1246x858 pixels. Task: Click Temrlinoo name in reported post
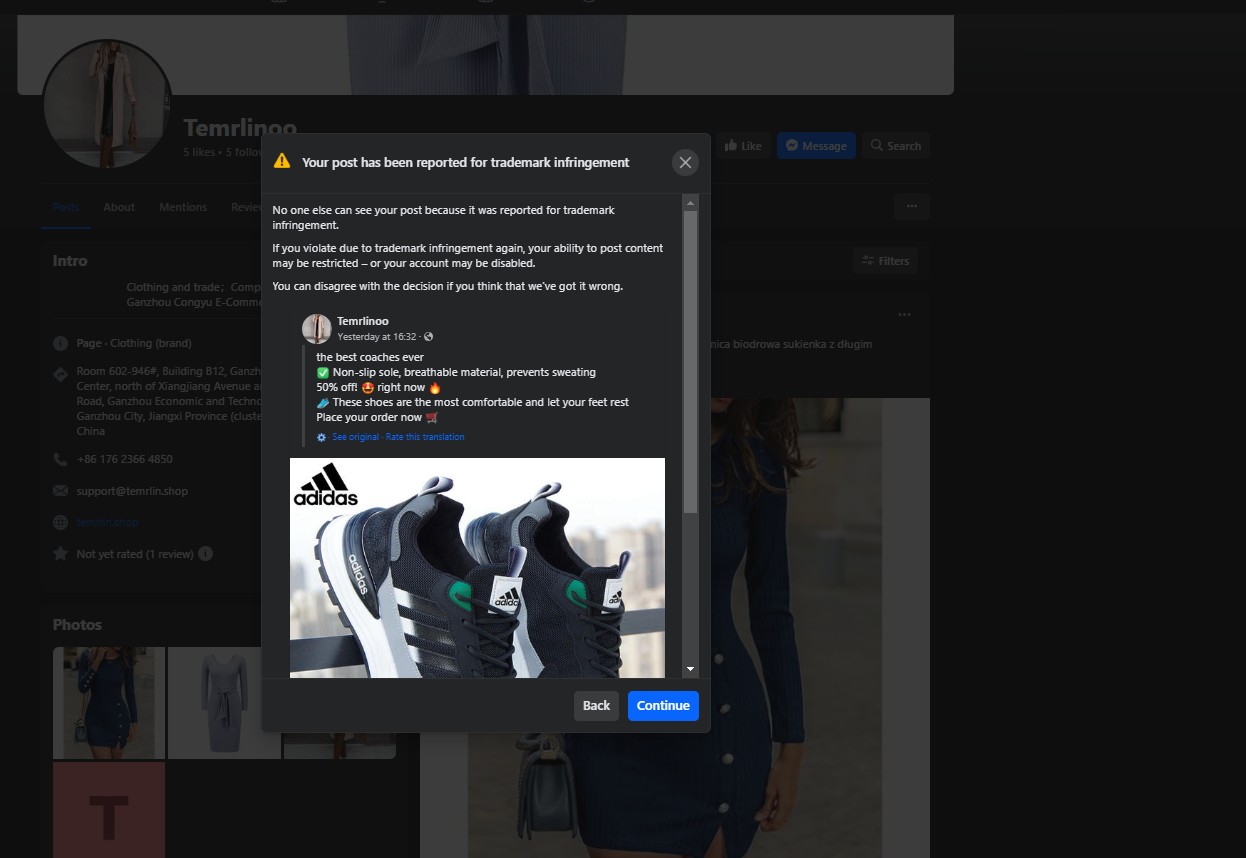[363, 321]
